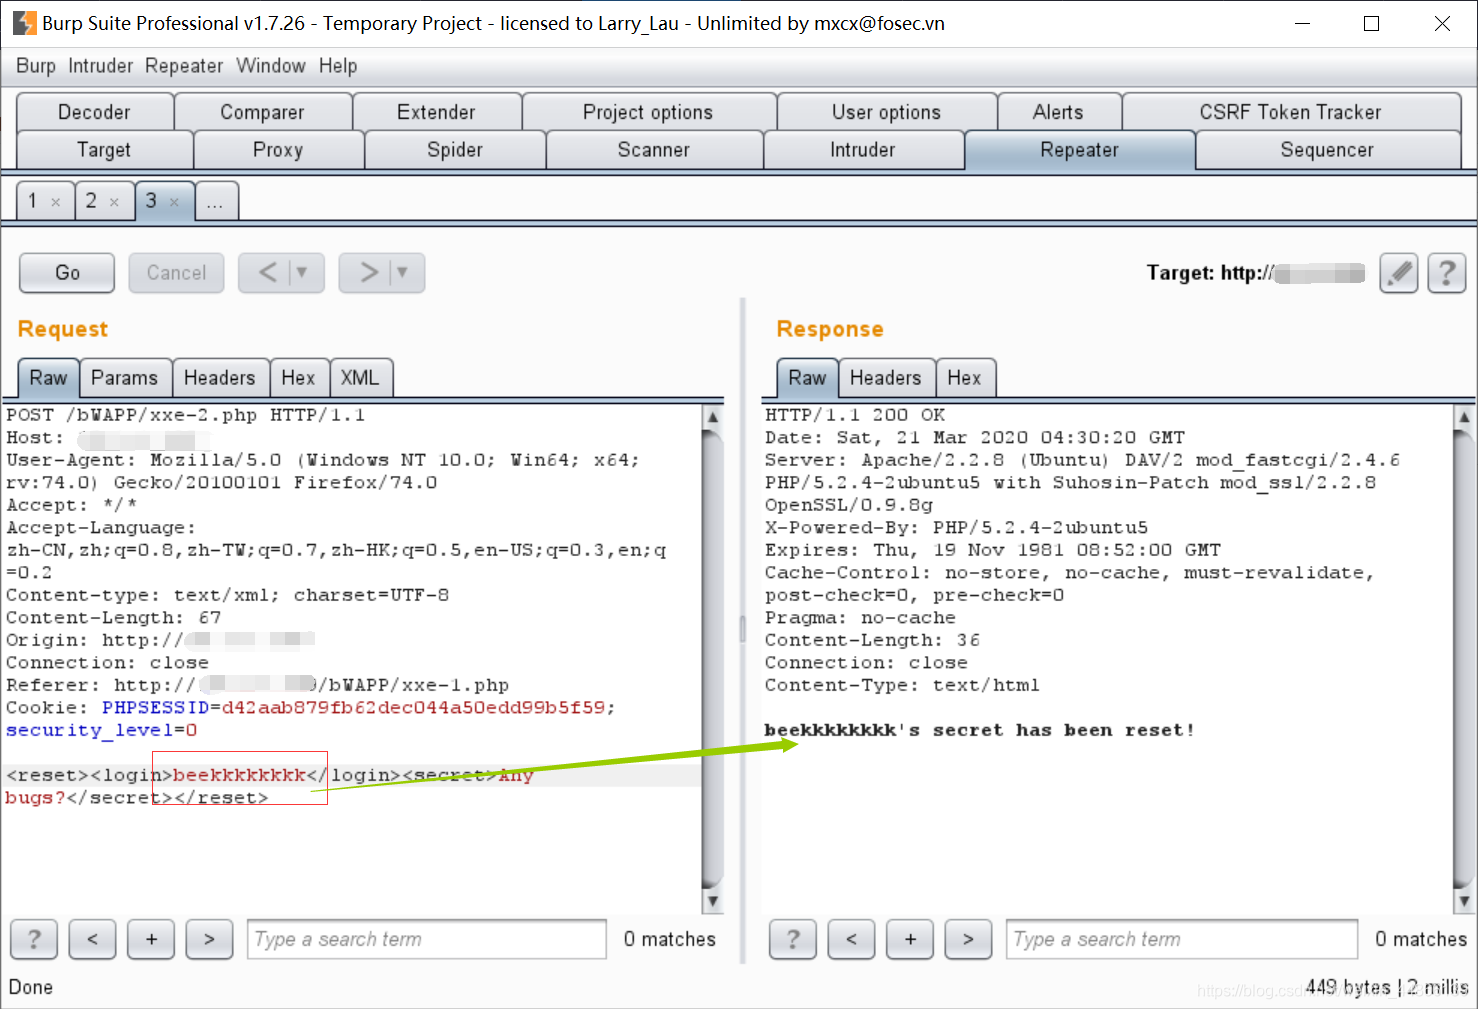Image resolution: width=1478 pixels, height=1009 pixels.
Task: Click request pane scrollbar up arrow
Action: click(713, 416)
